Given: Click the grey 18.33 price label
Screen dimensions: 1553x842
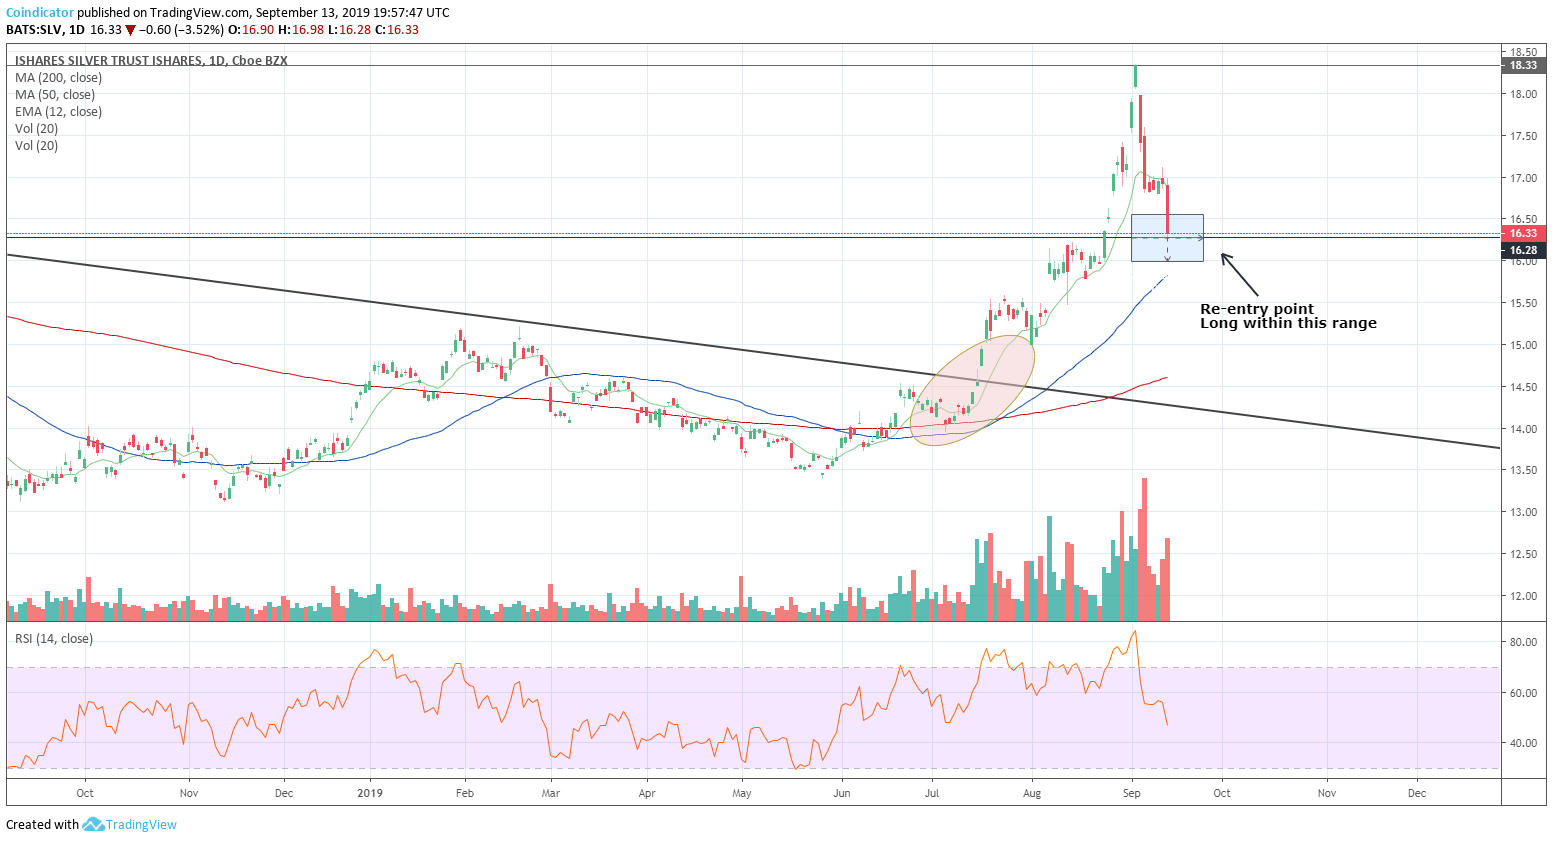Looking at the screenshot, I should pos(1523,66).
